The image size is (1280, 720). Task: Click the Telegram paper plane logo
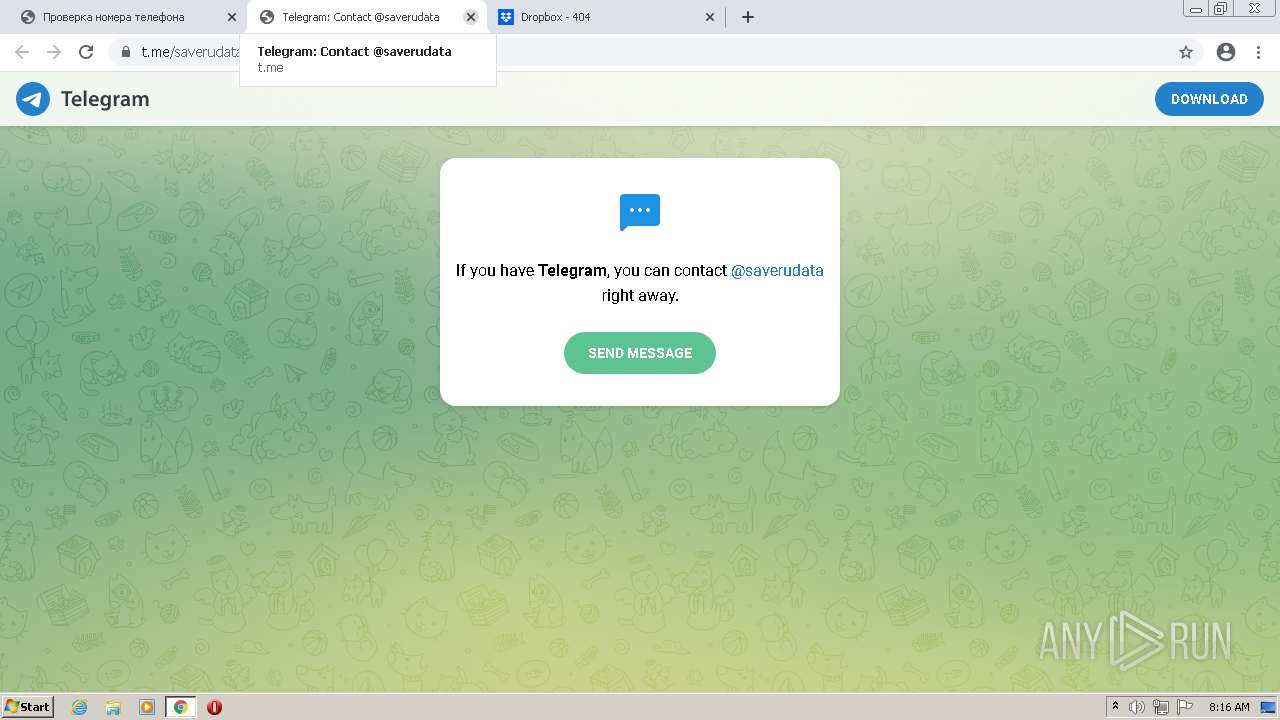click(33, 99)
